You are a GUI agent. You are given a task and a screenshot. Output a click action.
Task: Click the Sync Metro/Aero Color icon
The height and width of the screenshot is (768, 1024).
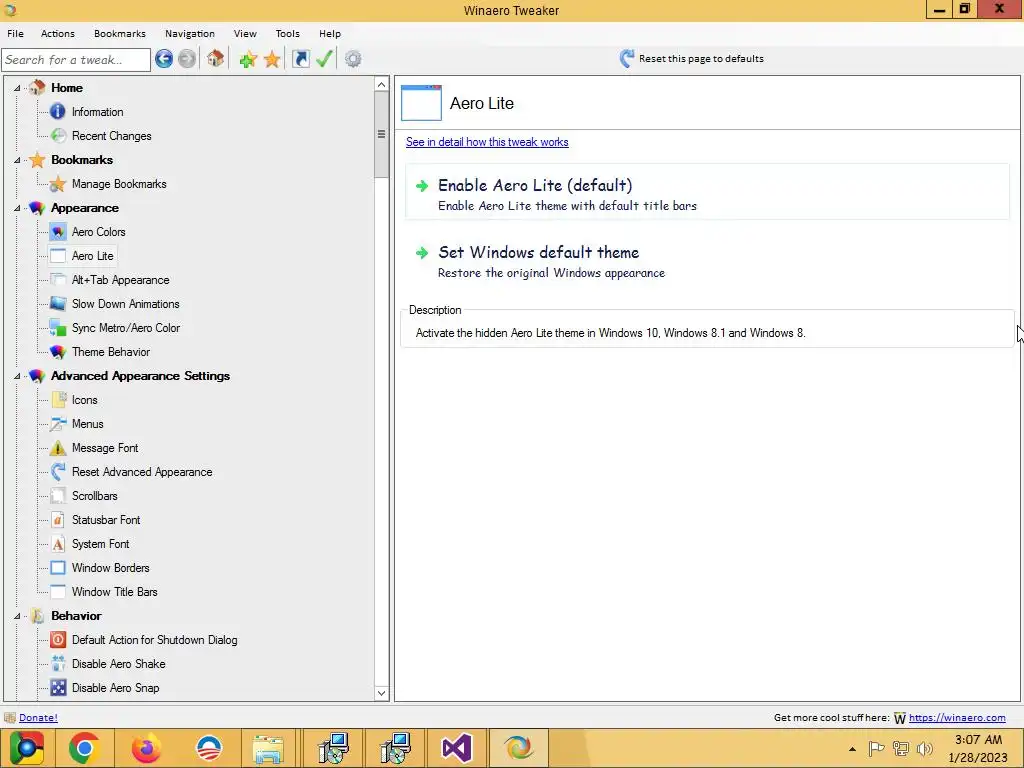tap(57, 328)
